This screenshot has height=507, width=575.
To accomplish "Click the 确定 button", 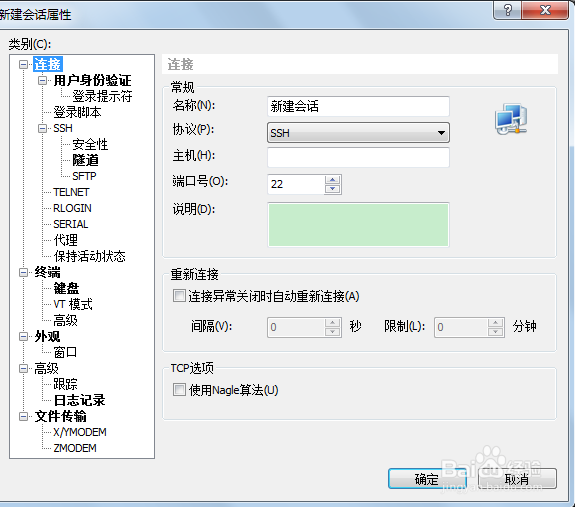I will [427, 479].
